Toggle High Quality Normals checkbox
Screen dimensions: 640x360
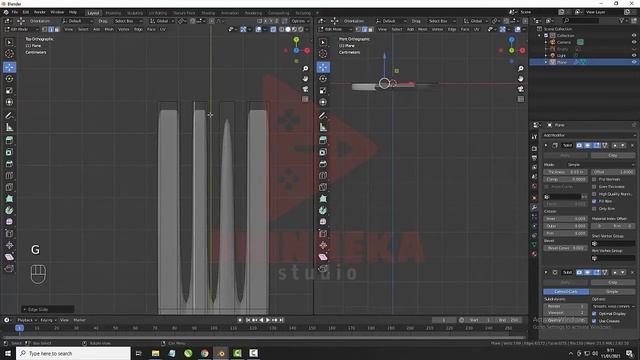[x=594, y=194]
